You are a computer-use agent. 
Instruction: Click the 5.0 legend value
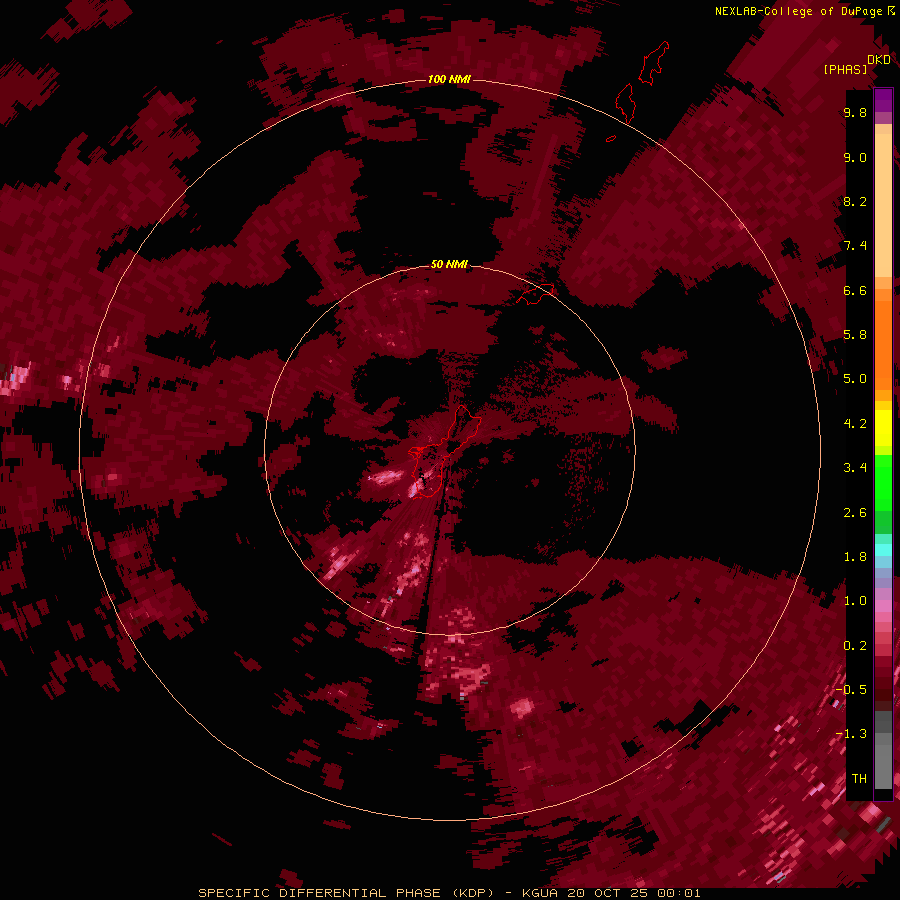pyautogui.click(x=855, y=379)
